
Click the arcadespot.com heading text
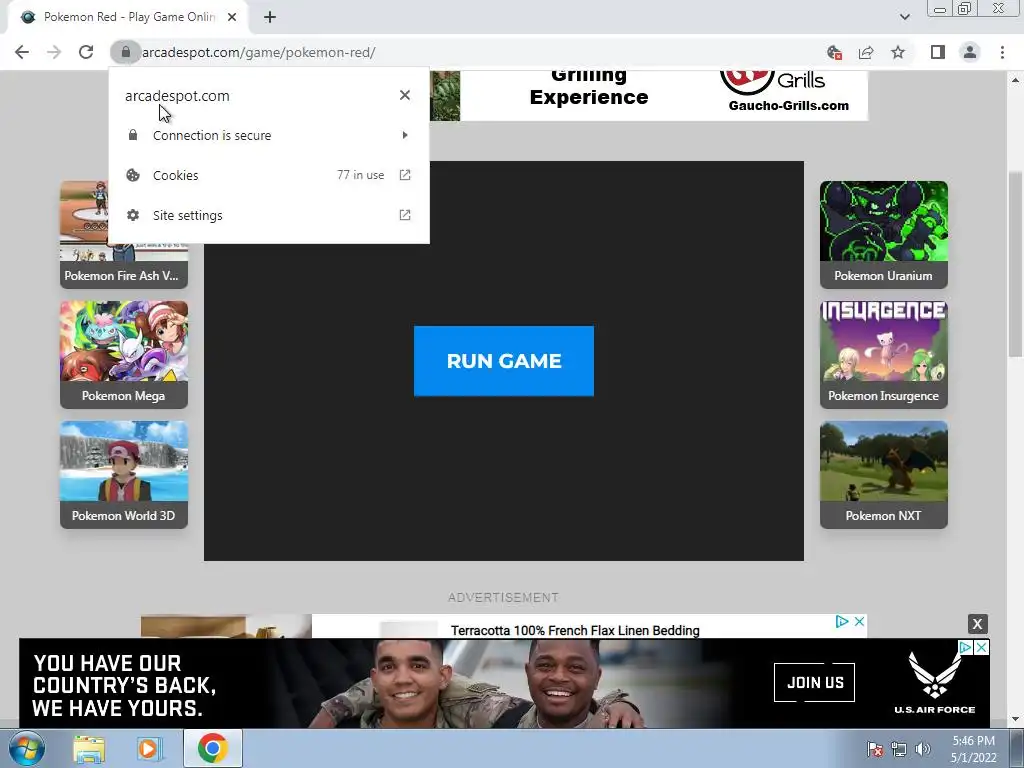[x=177, y=95]
